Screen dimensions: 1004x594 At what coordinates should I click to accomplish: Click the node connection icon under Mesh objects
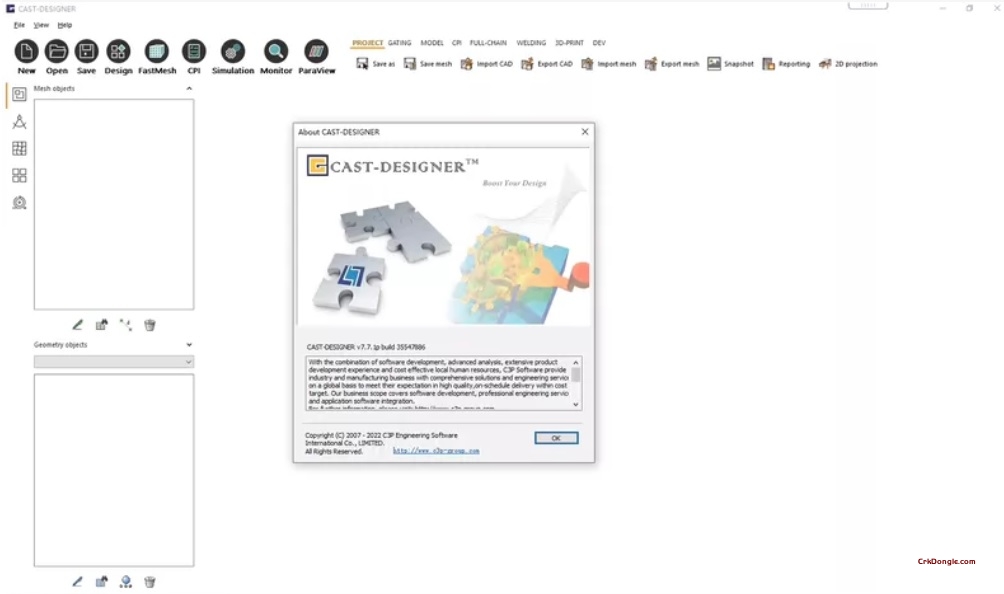pos(126,325)
